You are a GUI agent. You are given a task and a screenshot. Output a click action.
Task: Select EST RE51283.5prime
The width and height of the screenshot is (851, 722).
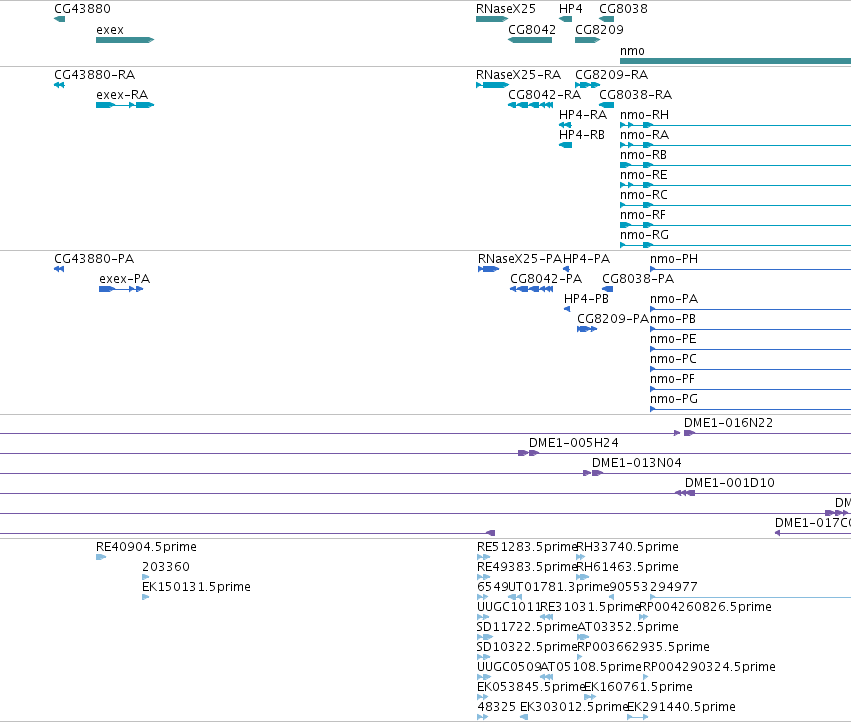pos(526,547)
